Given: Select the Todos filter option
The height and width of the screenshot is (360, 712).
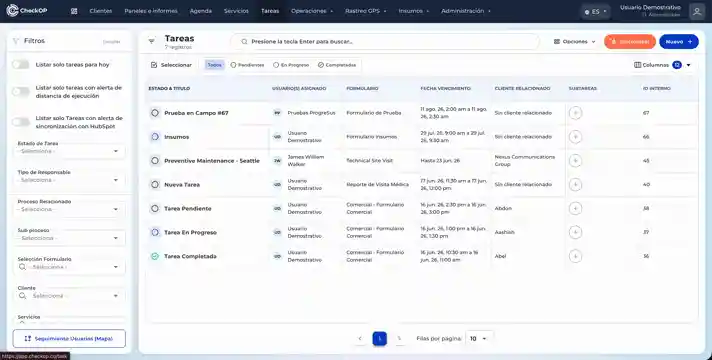Looking at the screenshot, I should pyautogui.click(x=214, y=65).
